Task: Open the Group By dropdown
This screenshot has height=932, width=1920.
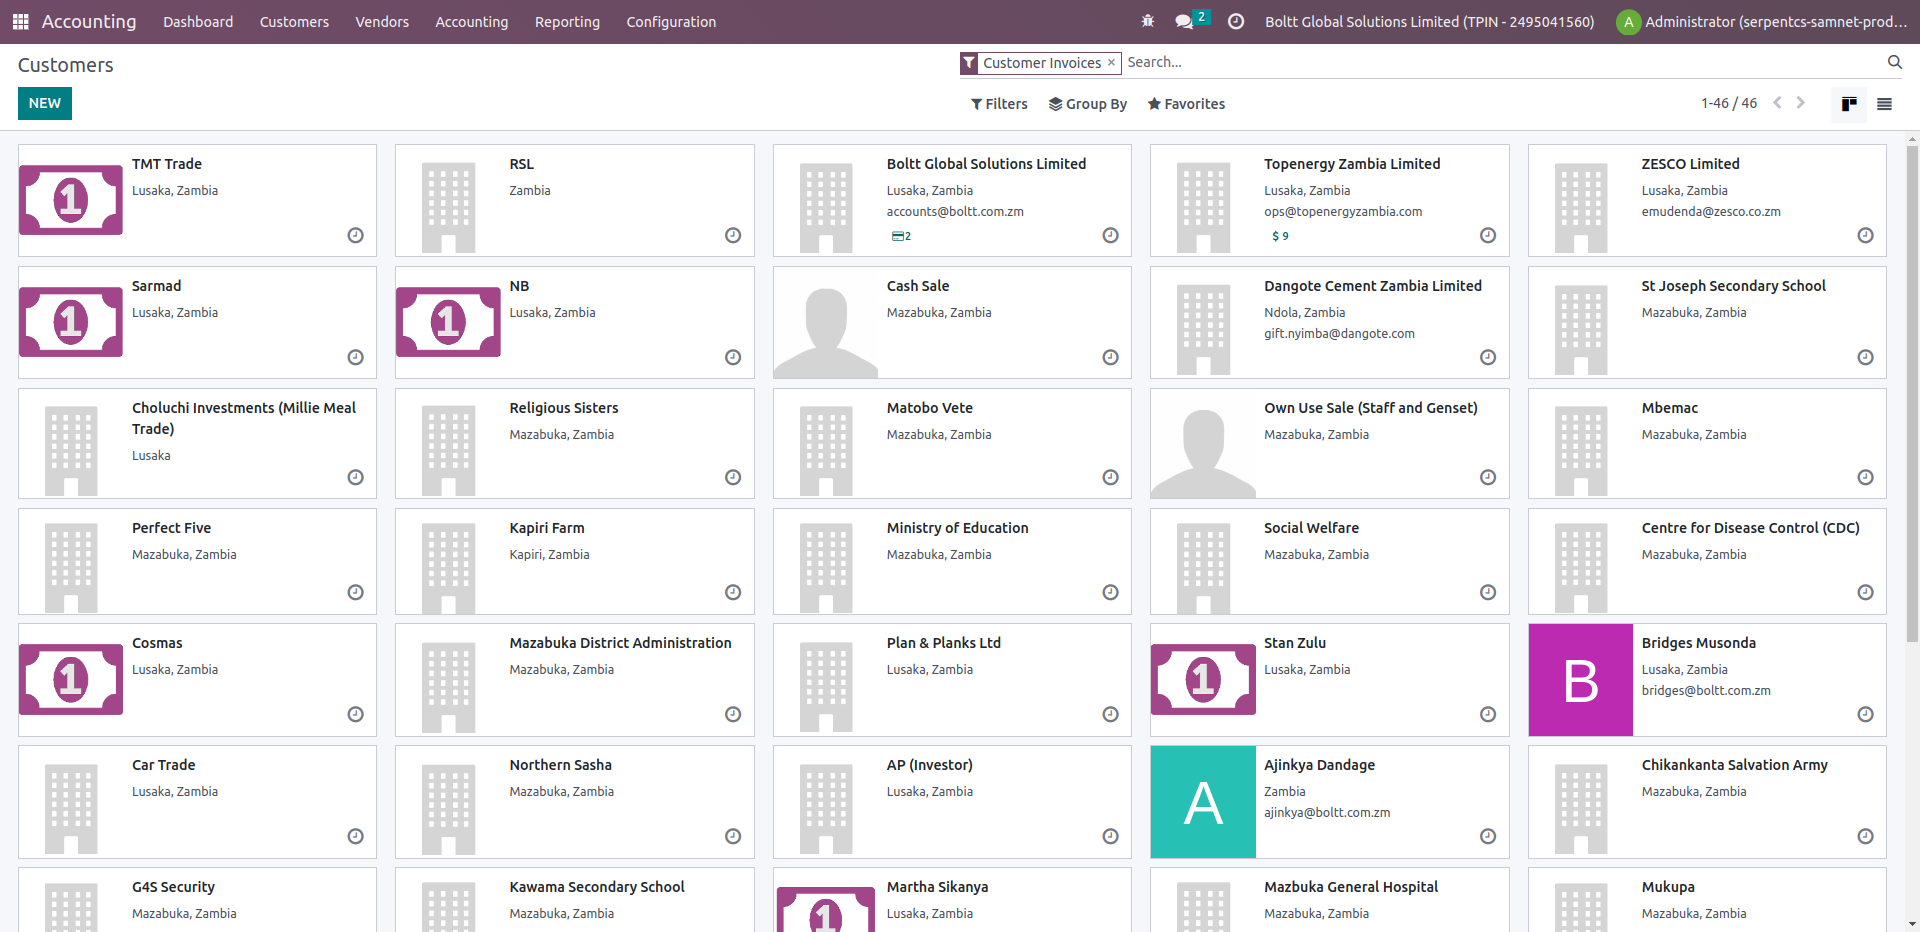Action: click(x=1087, y=104)
